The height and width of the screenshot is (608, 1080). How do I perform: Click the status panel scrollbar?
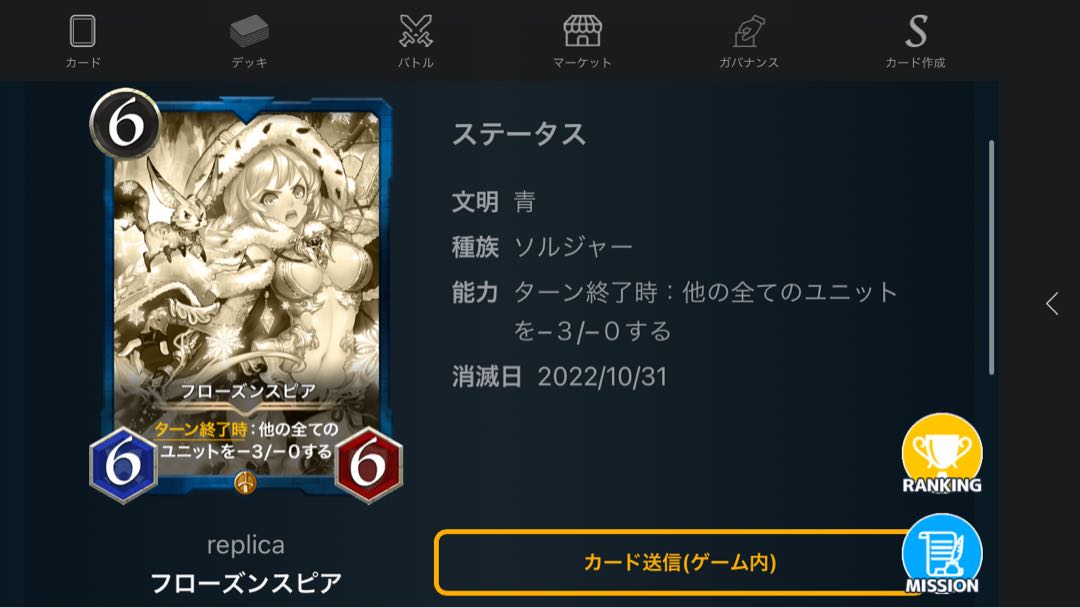pos(991,258)
